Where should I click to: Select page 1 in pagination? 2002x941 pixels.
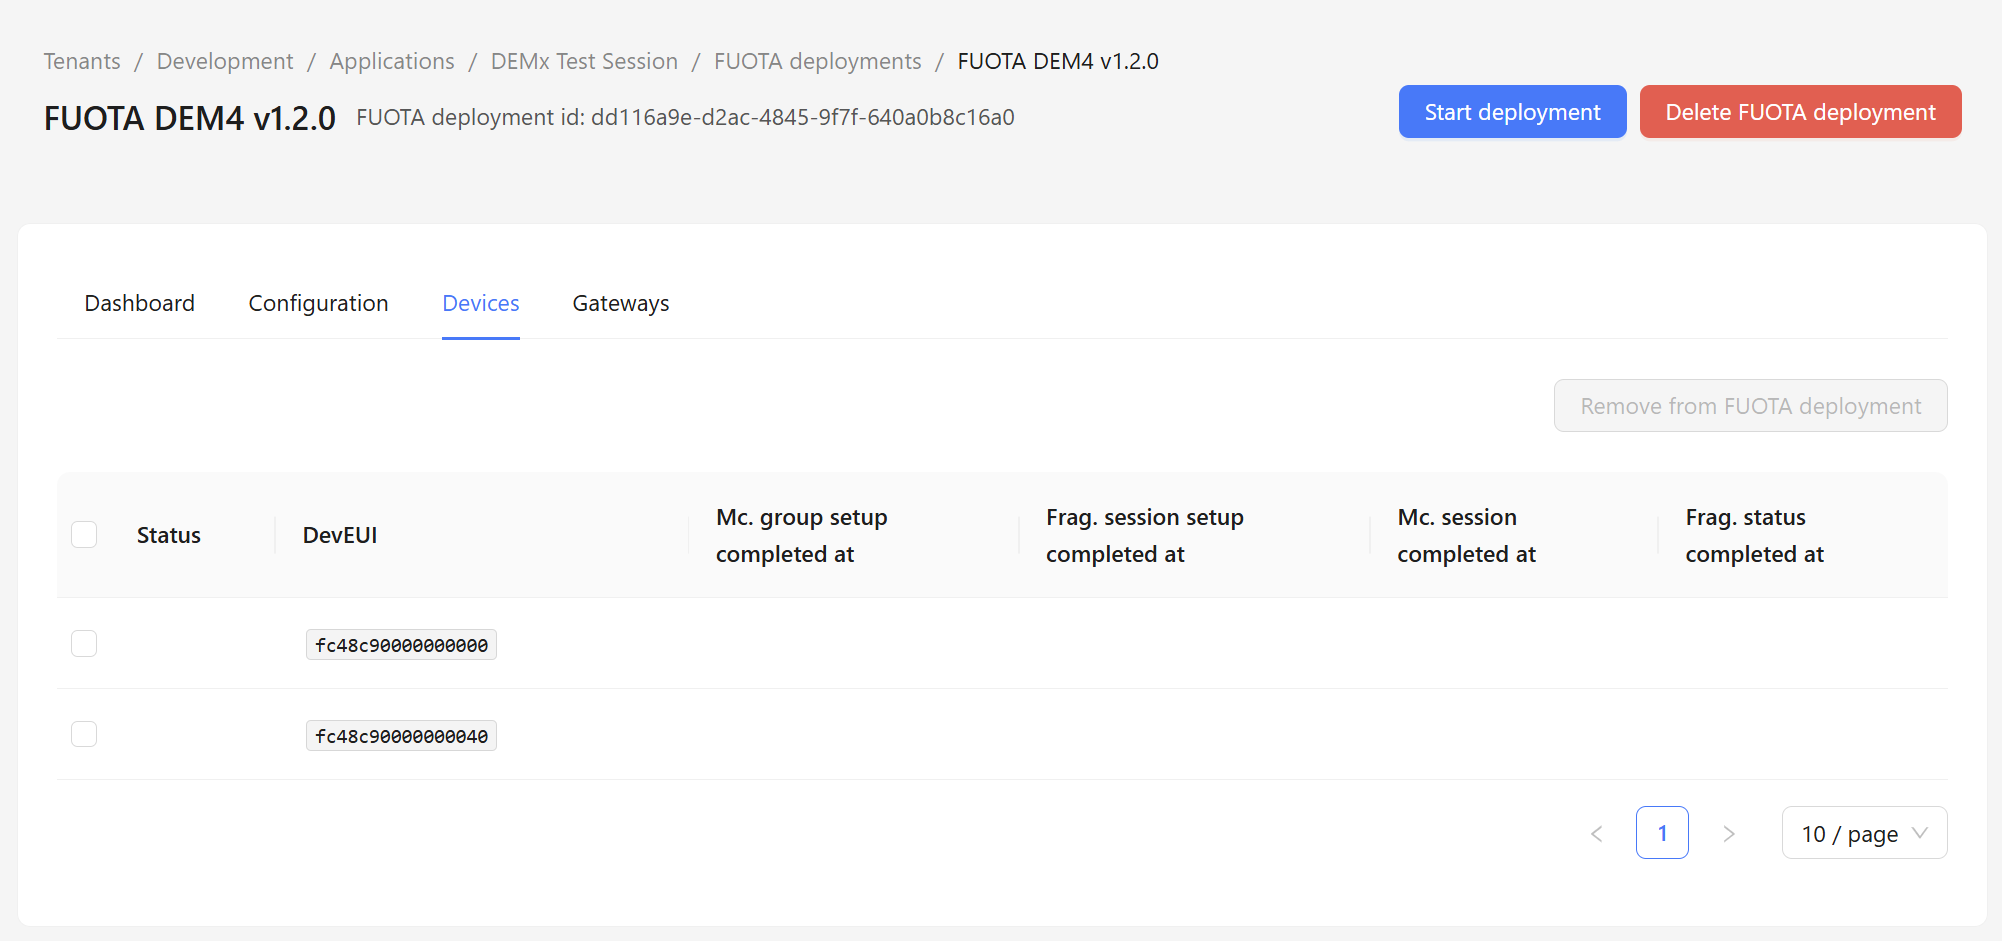point(1662,833)
